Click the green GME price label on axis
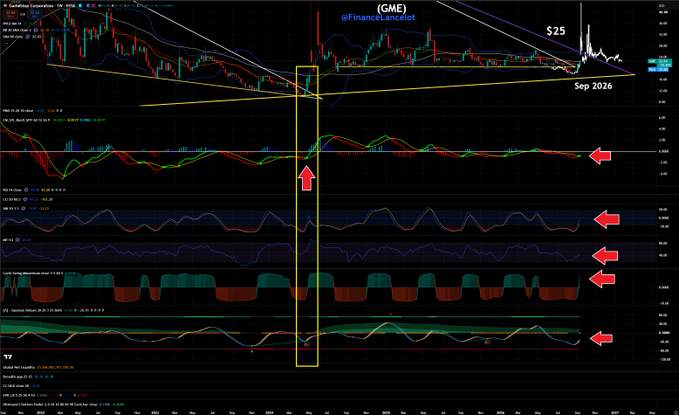The width and height of the screenshot is (679, 415). click(x=659, y=62)
